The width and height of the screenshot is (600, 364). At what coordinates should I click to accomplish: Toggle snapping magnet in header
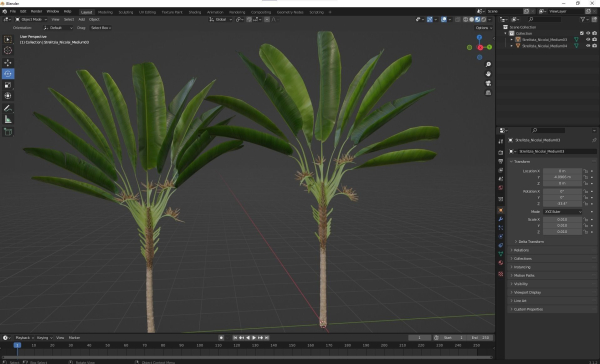coord(249,20)
